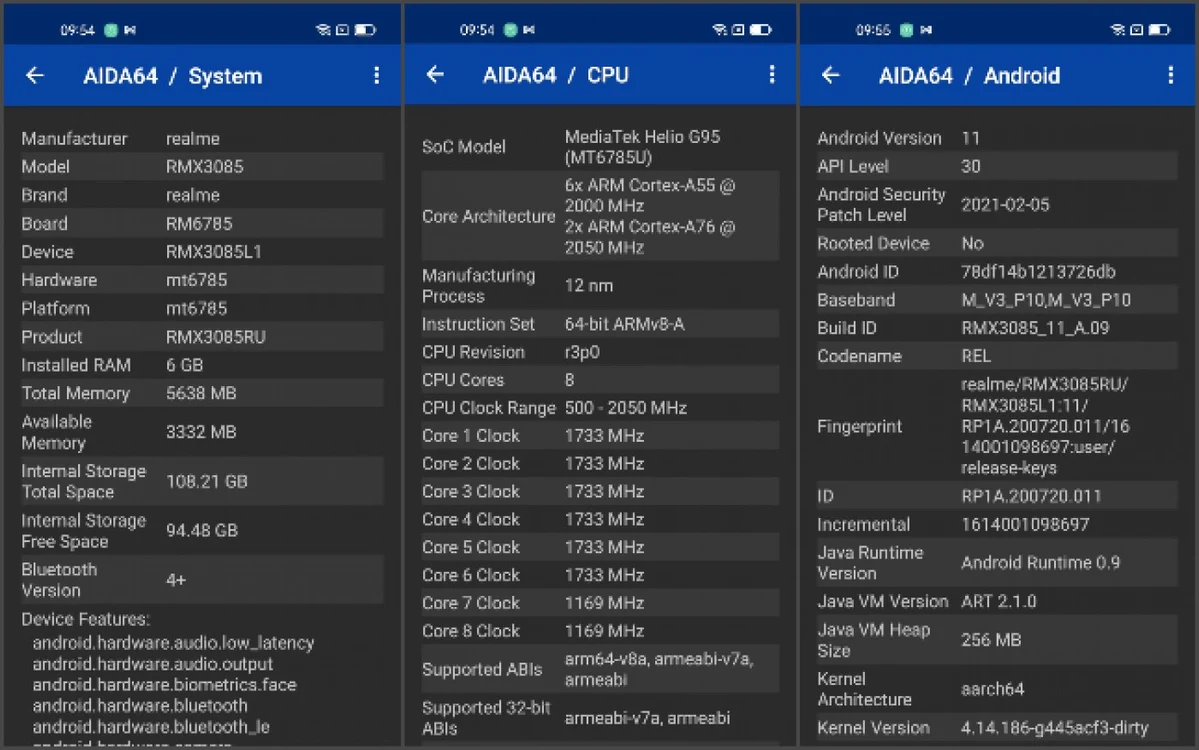Select Codename value REL
The height and width of the screenshot is (750, 1199).
[976, 356]
